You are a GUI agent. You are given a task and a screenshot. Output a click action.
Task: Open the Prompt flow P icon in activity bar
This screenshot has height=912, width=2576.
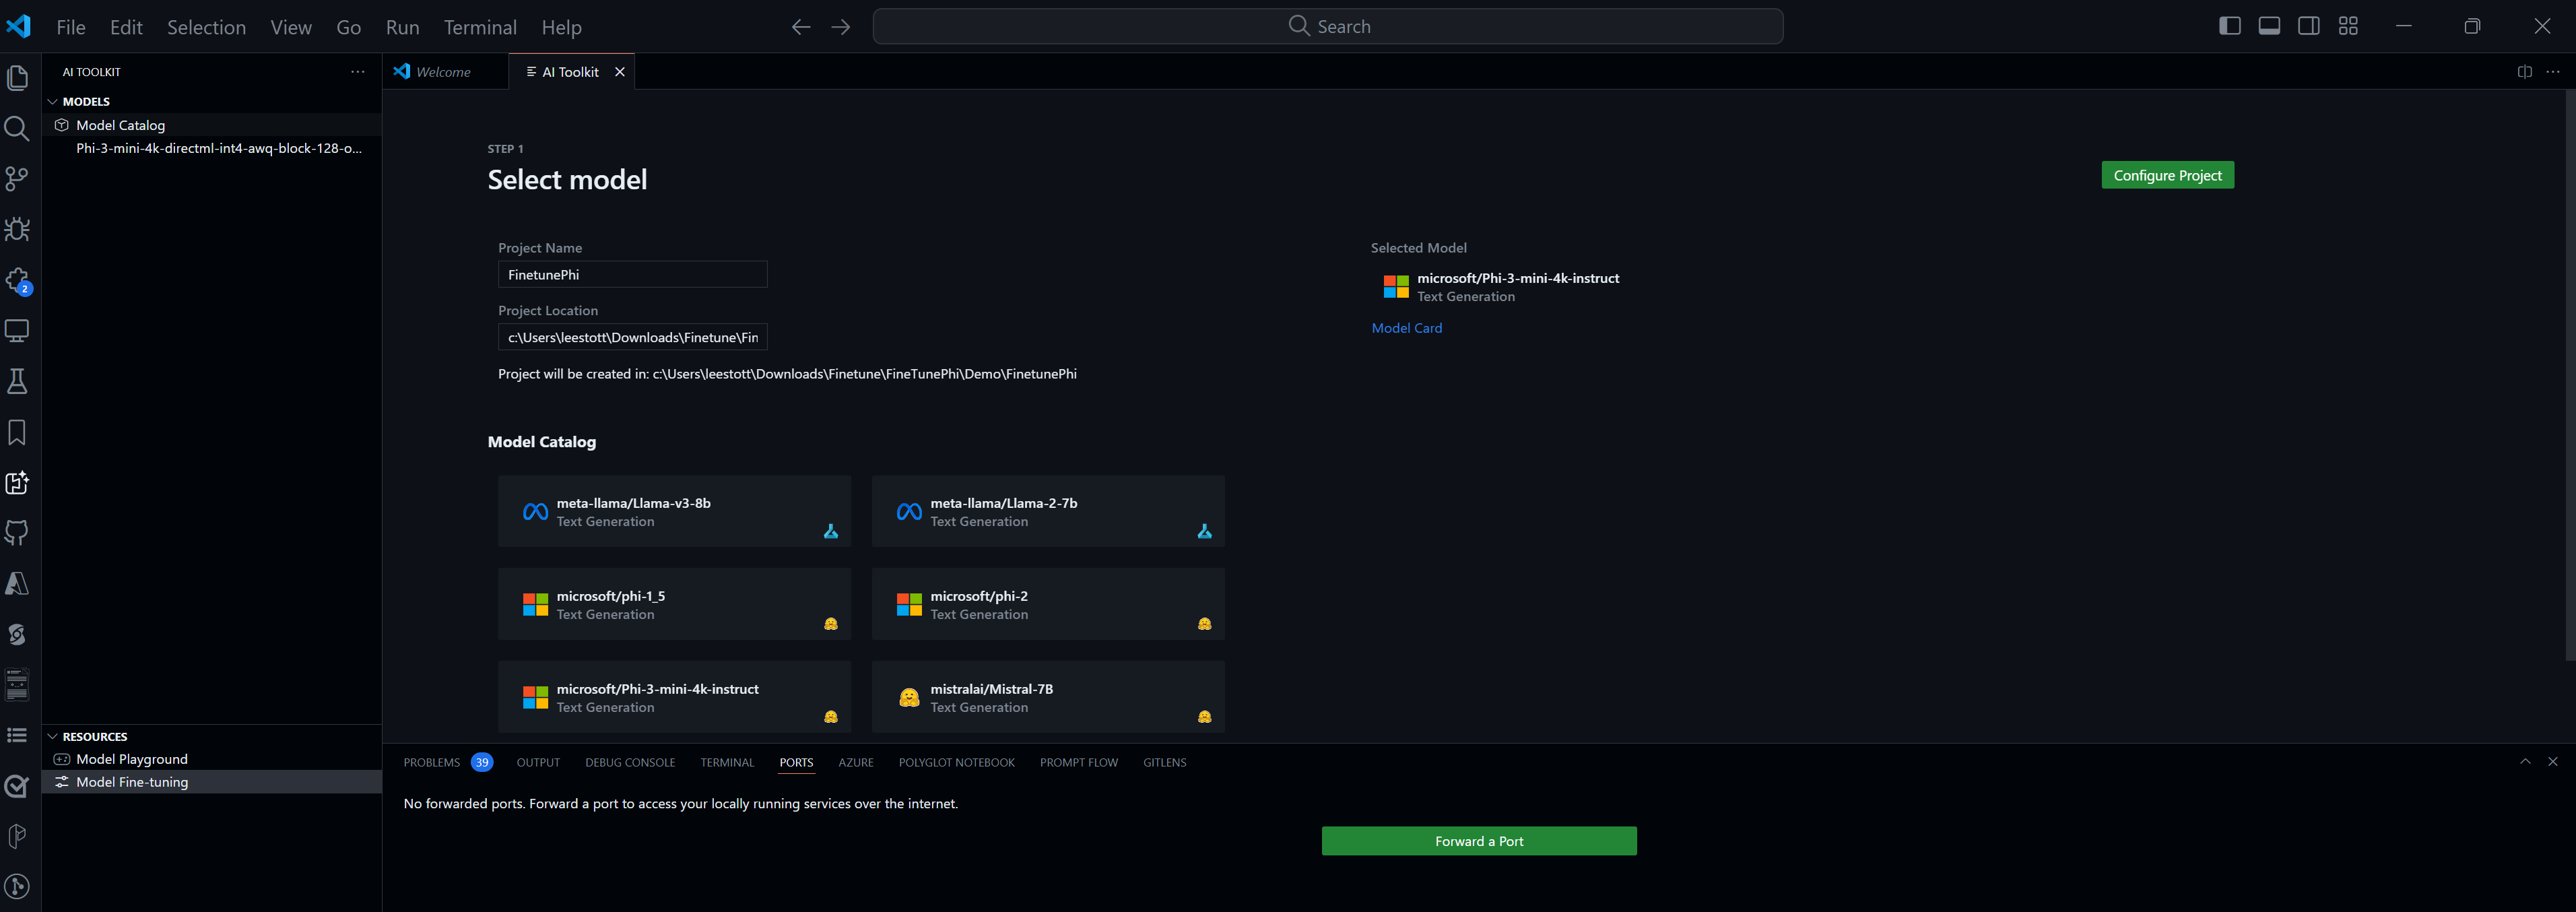point(17,836)
